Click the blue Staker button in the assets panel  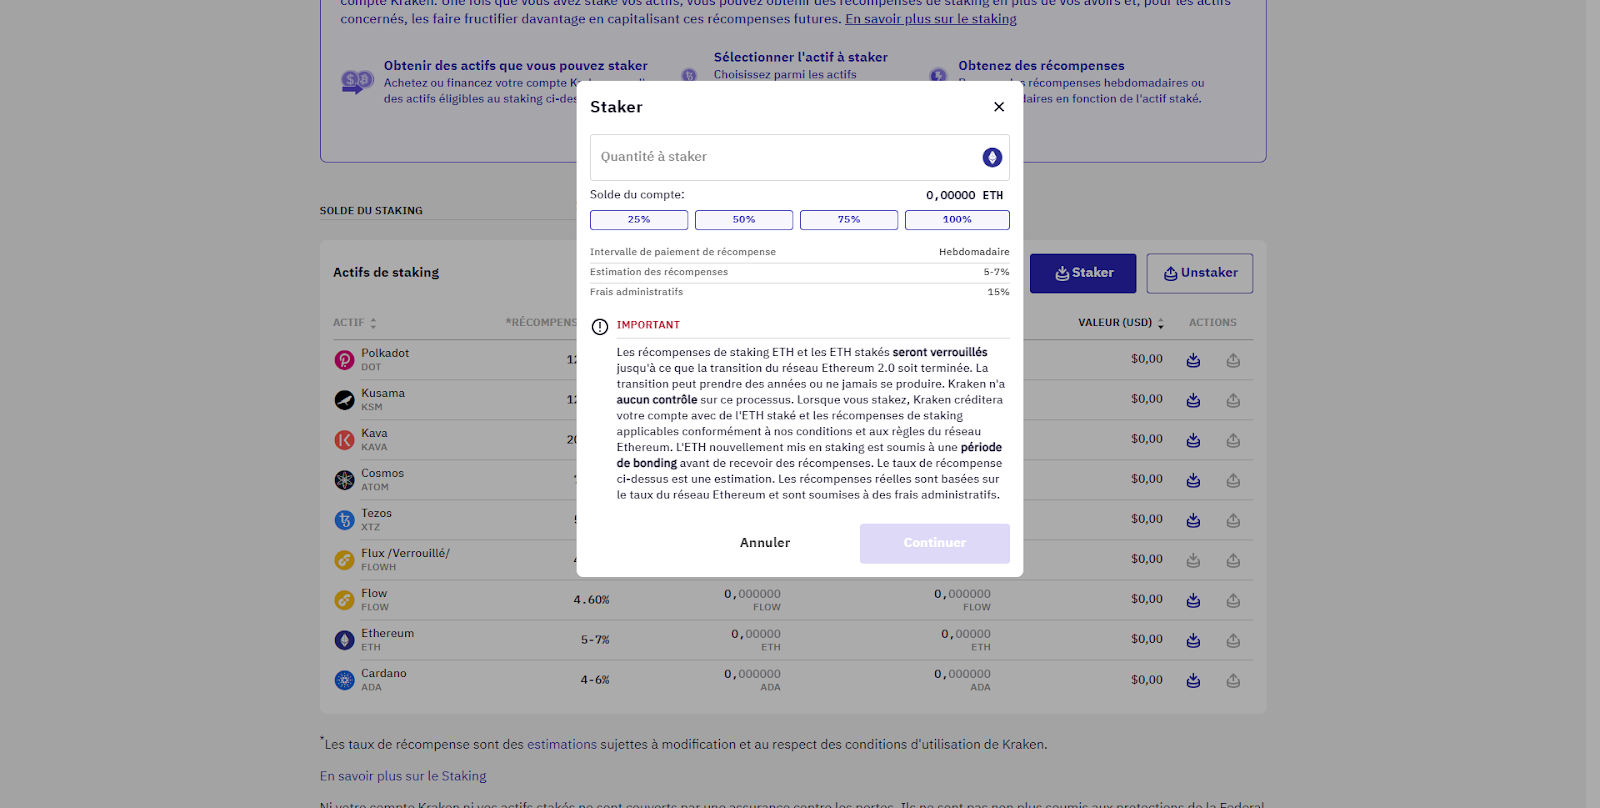point(1083,273)
